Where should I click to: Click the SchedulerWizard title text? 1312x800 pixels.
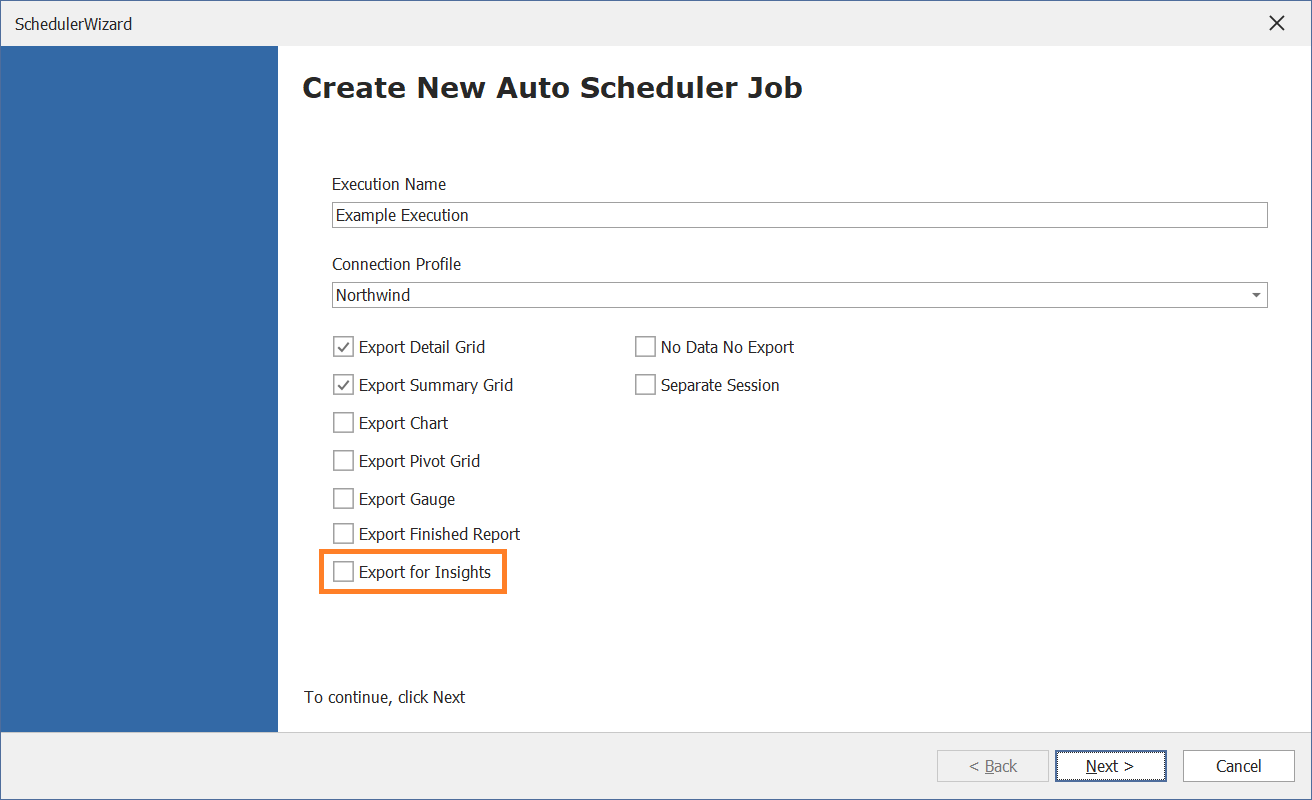[x=73, y=24]
